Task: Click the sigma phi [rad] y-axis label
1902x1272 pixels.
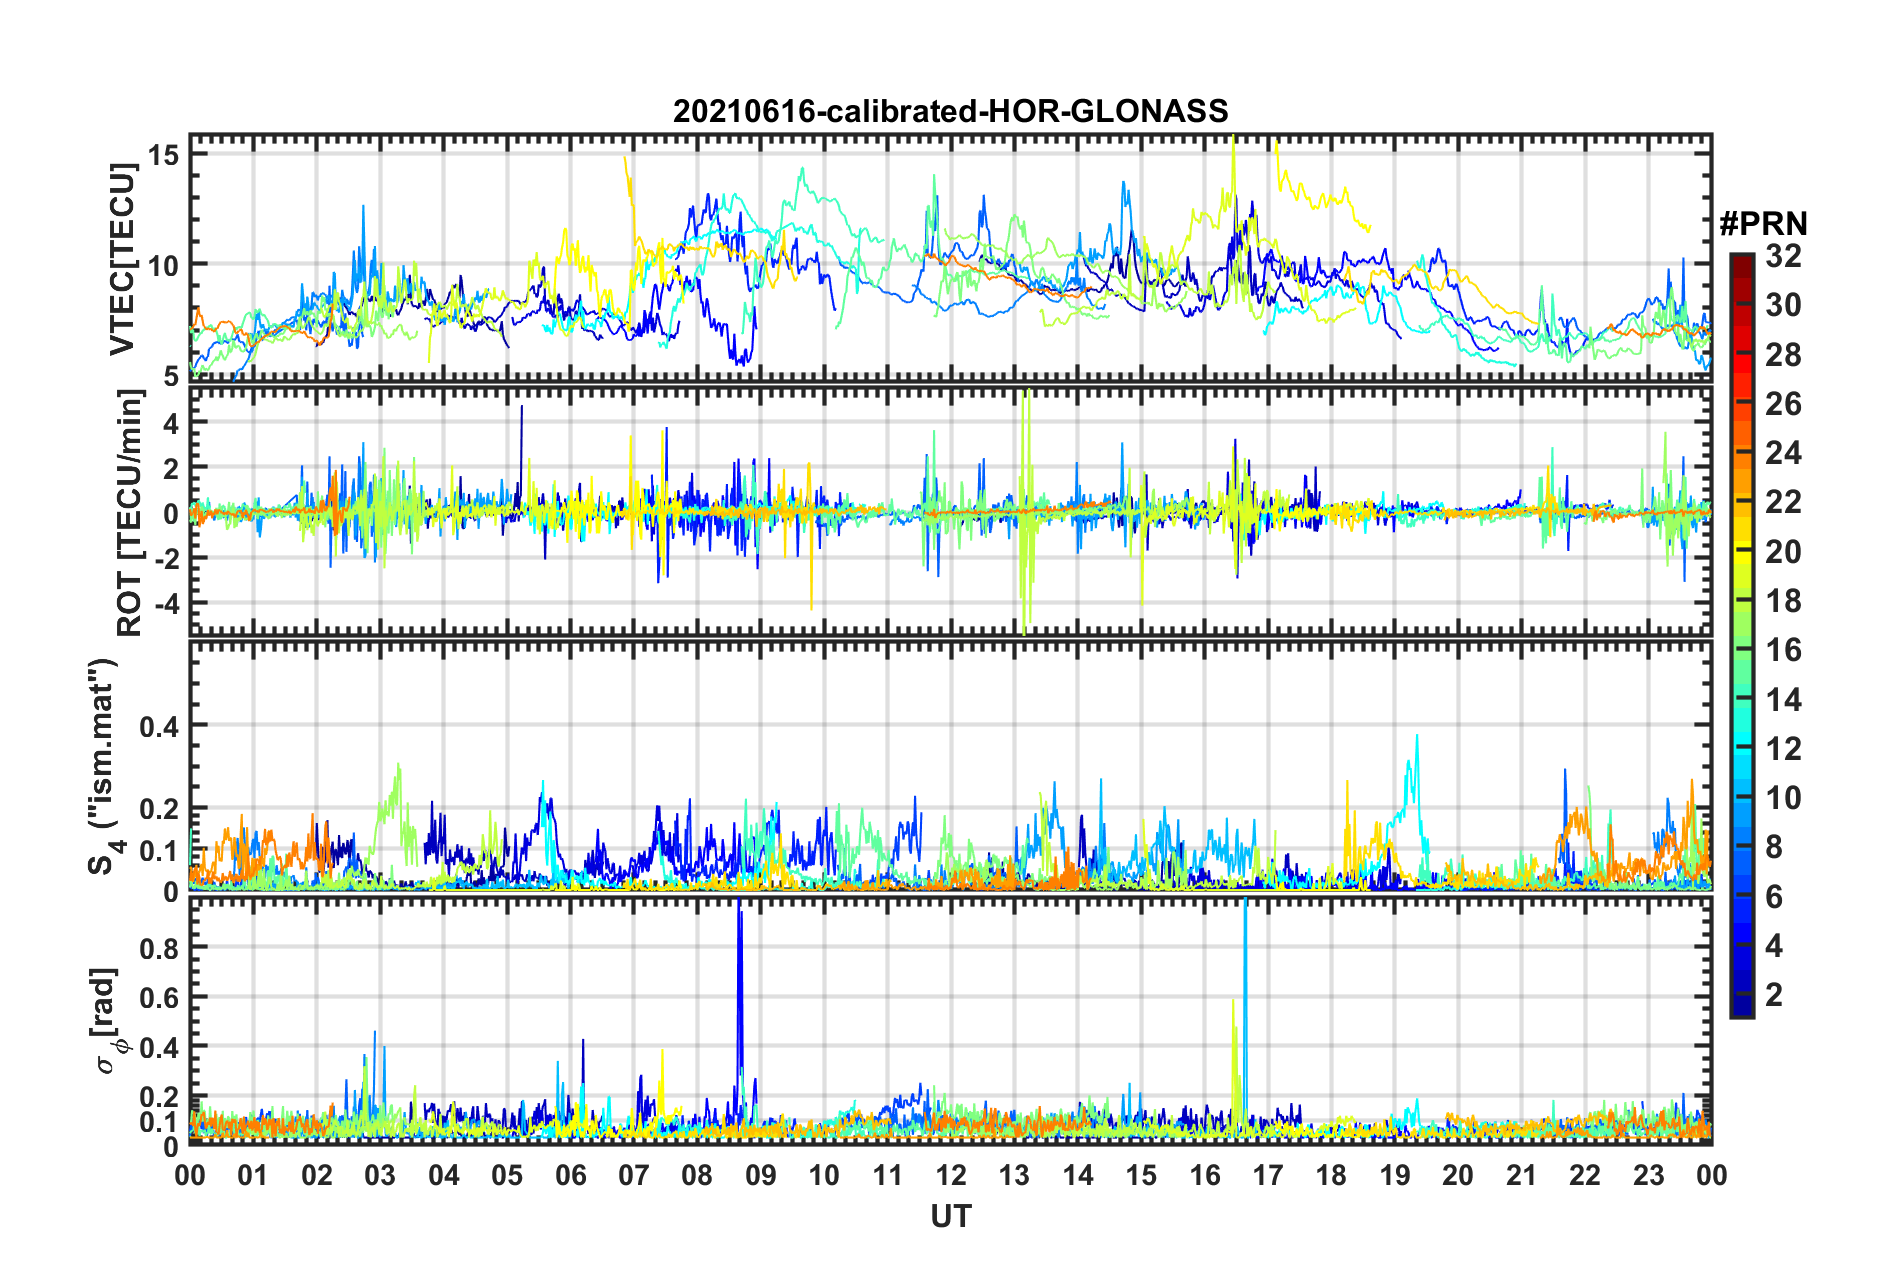Action: 108,1021
